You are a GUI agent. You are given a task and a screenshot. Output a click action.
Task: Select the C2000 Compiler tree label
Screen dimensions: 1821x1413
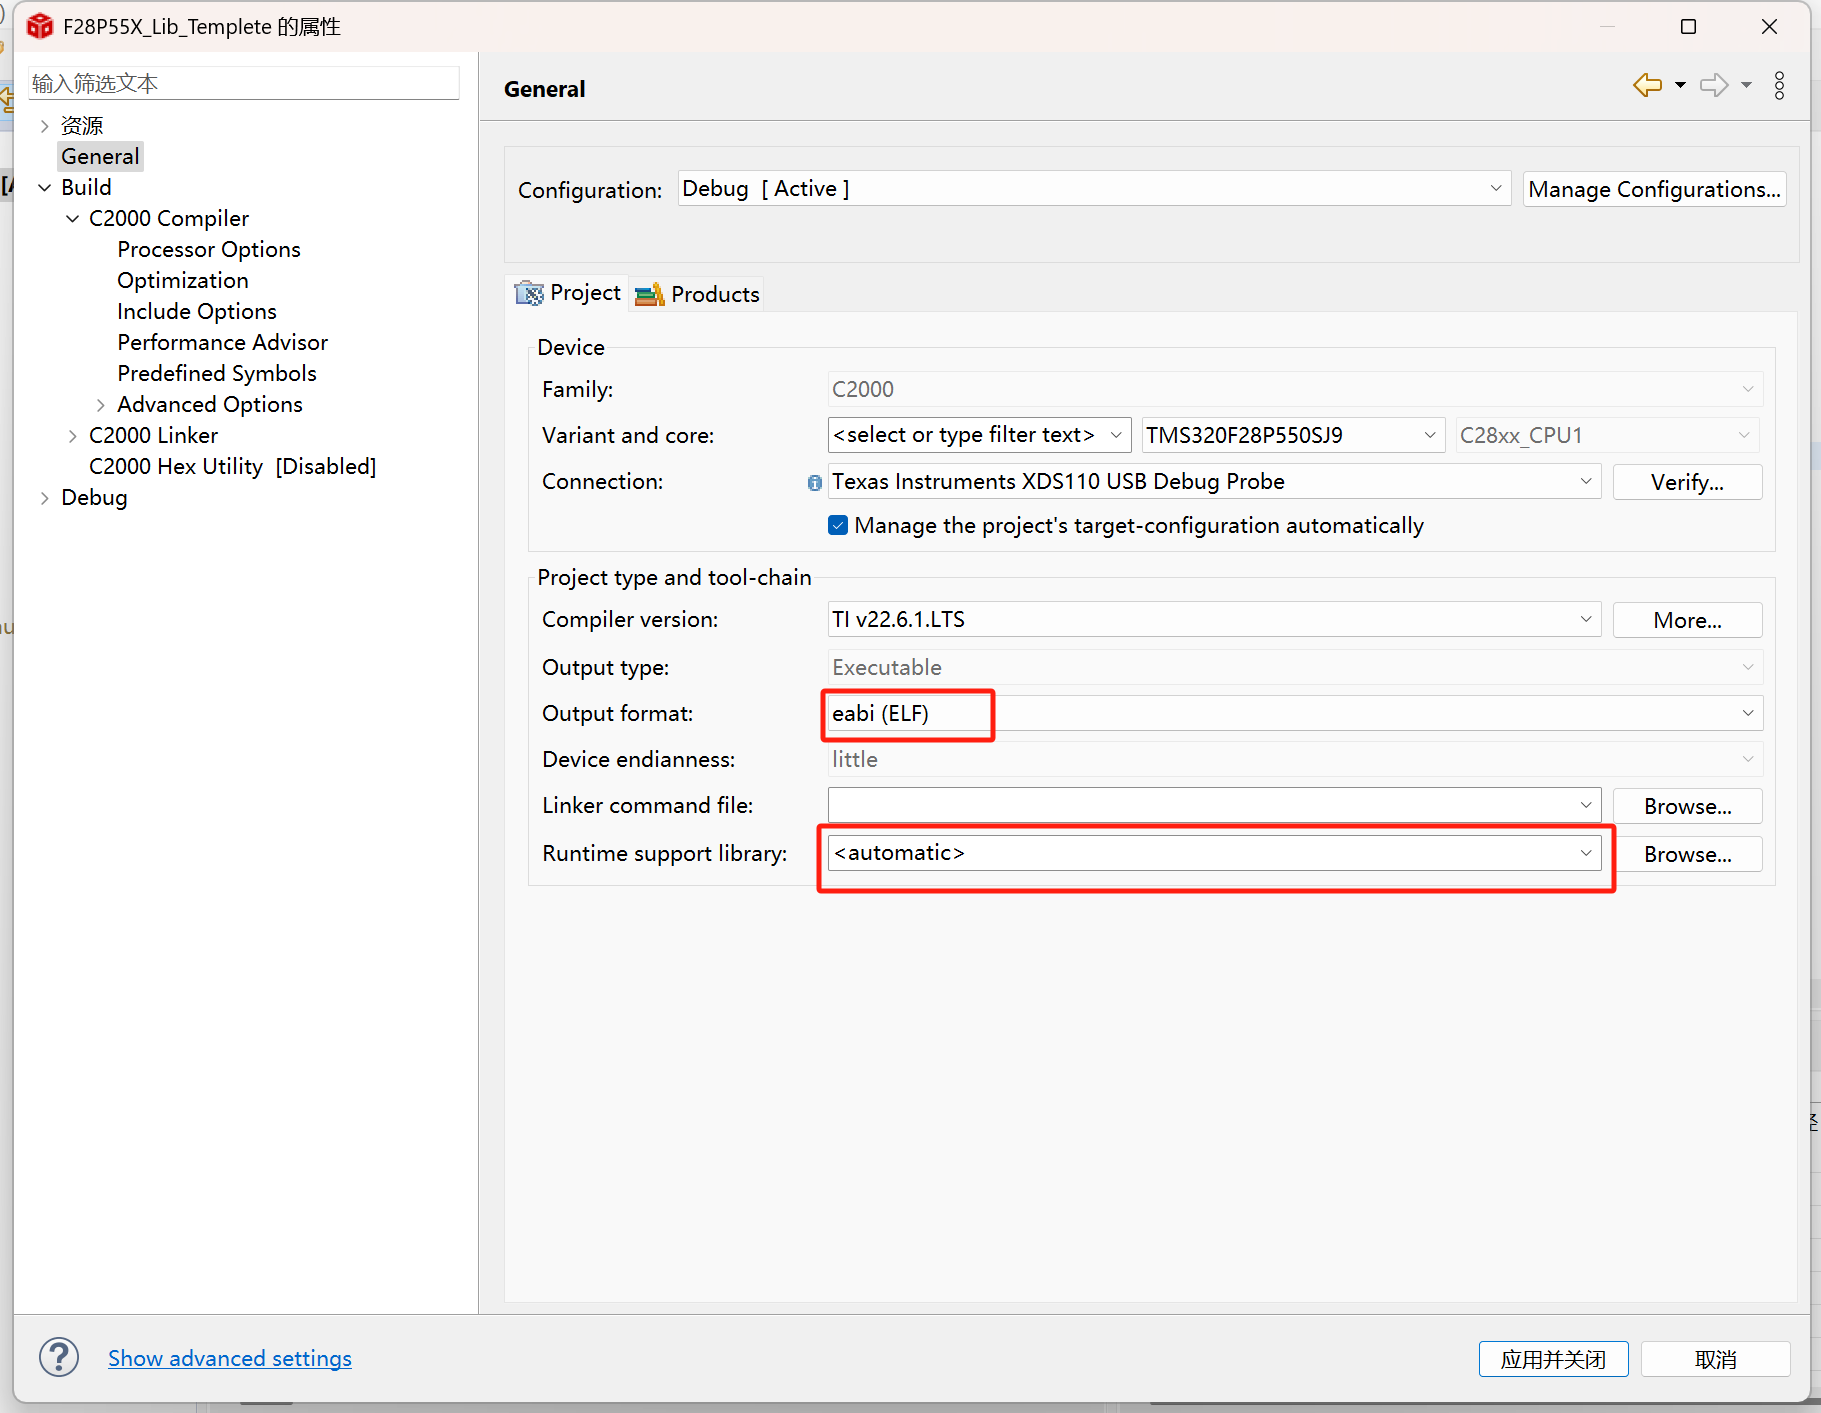click(168, 218)
